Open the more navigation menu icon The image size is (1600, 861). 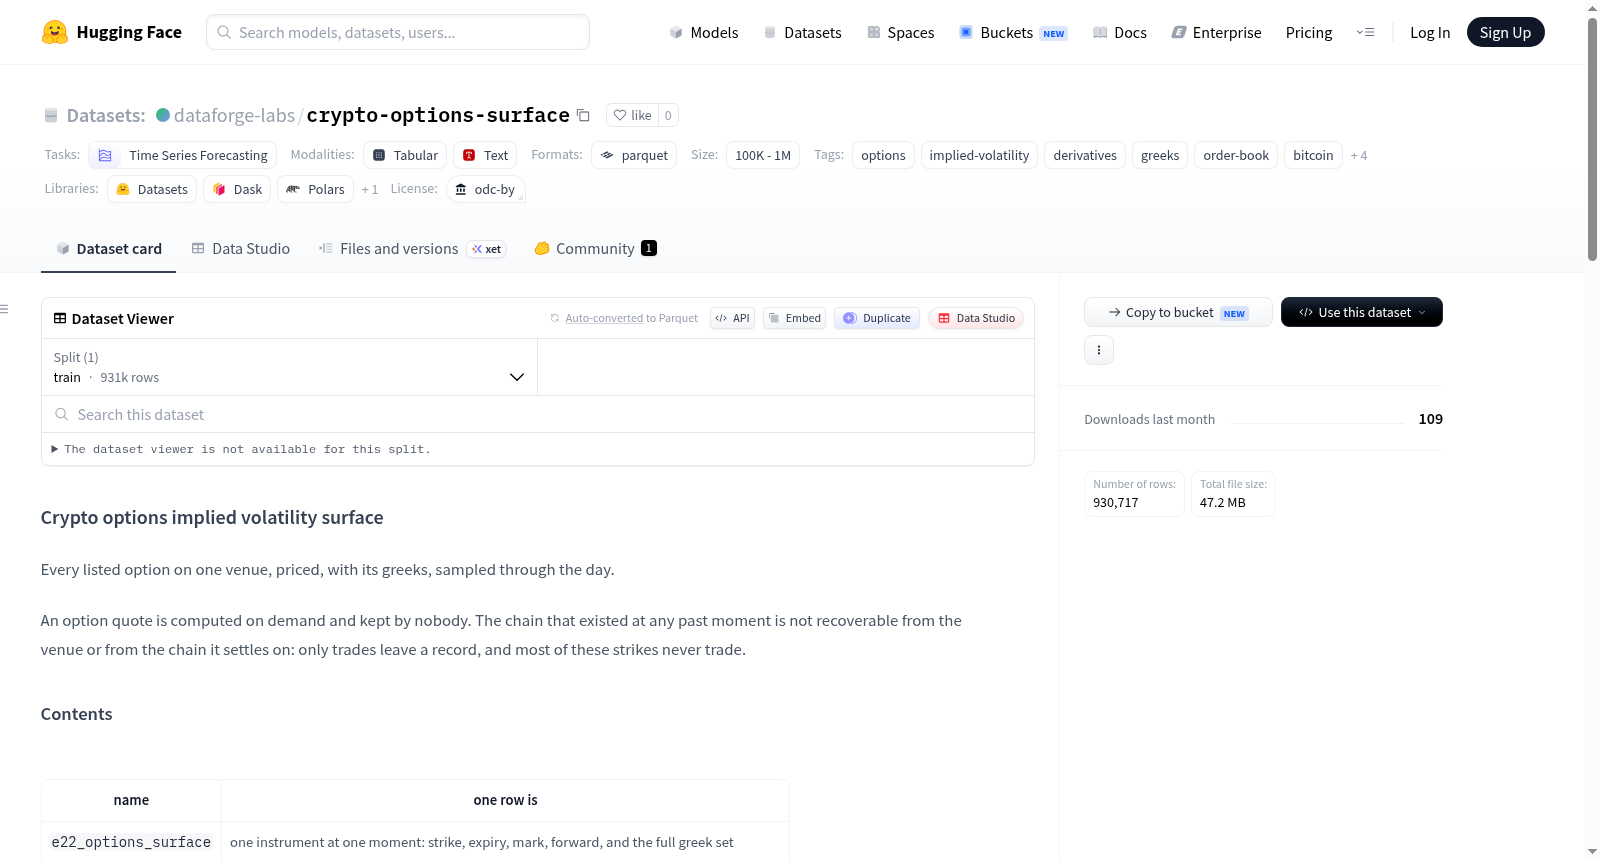[1365, 32]
